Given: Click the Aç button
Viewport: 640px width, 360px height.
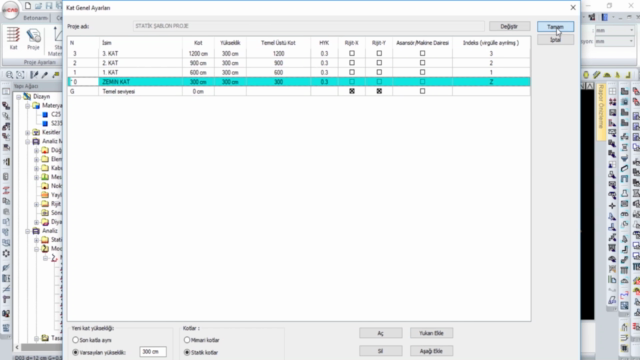Looking at the screenshot, I should pos(380,333).
